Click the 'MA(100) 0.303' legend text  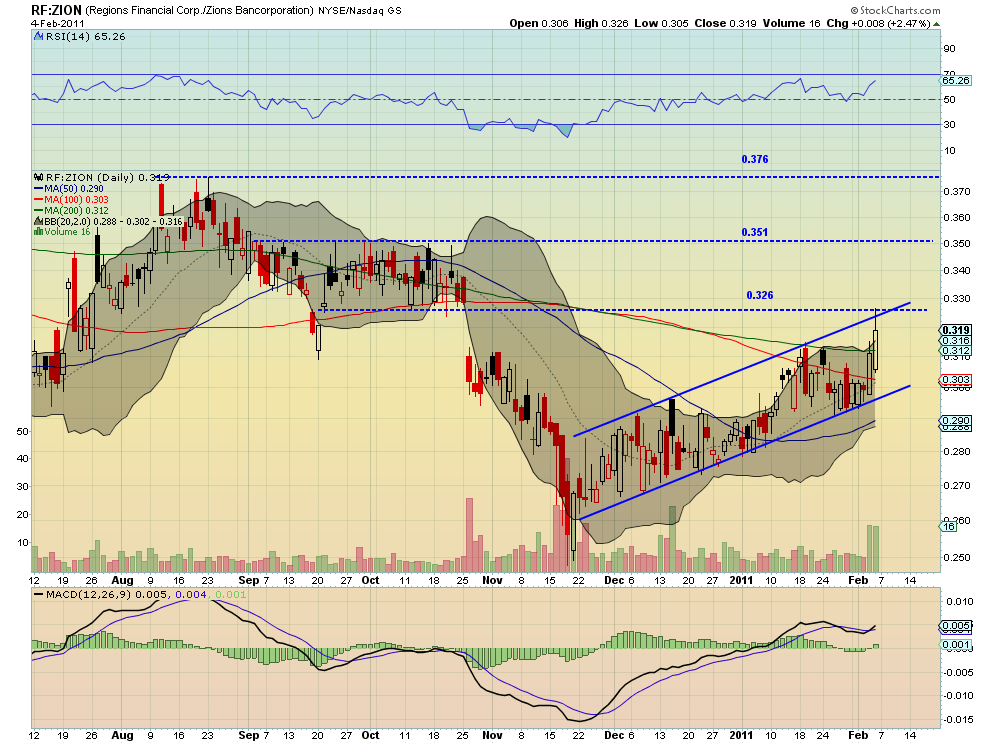coord(76,200)
